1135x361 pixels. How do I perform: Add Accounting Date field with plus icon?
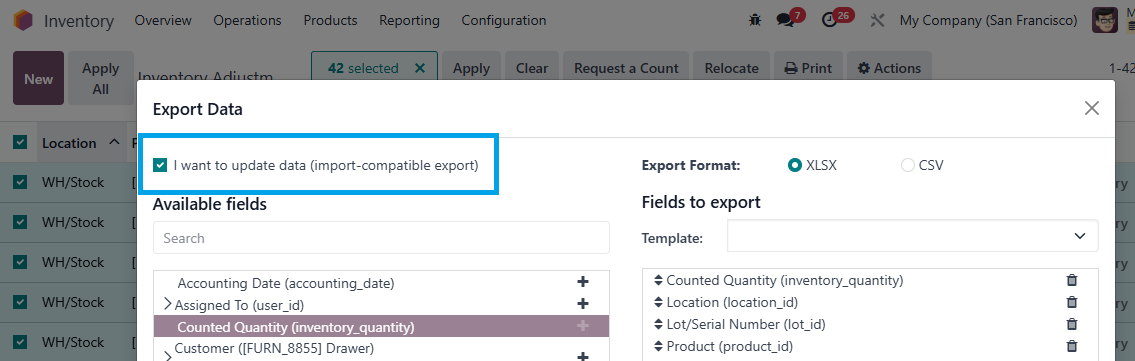(583, 282)
